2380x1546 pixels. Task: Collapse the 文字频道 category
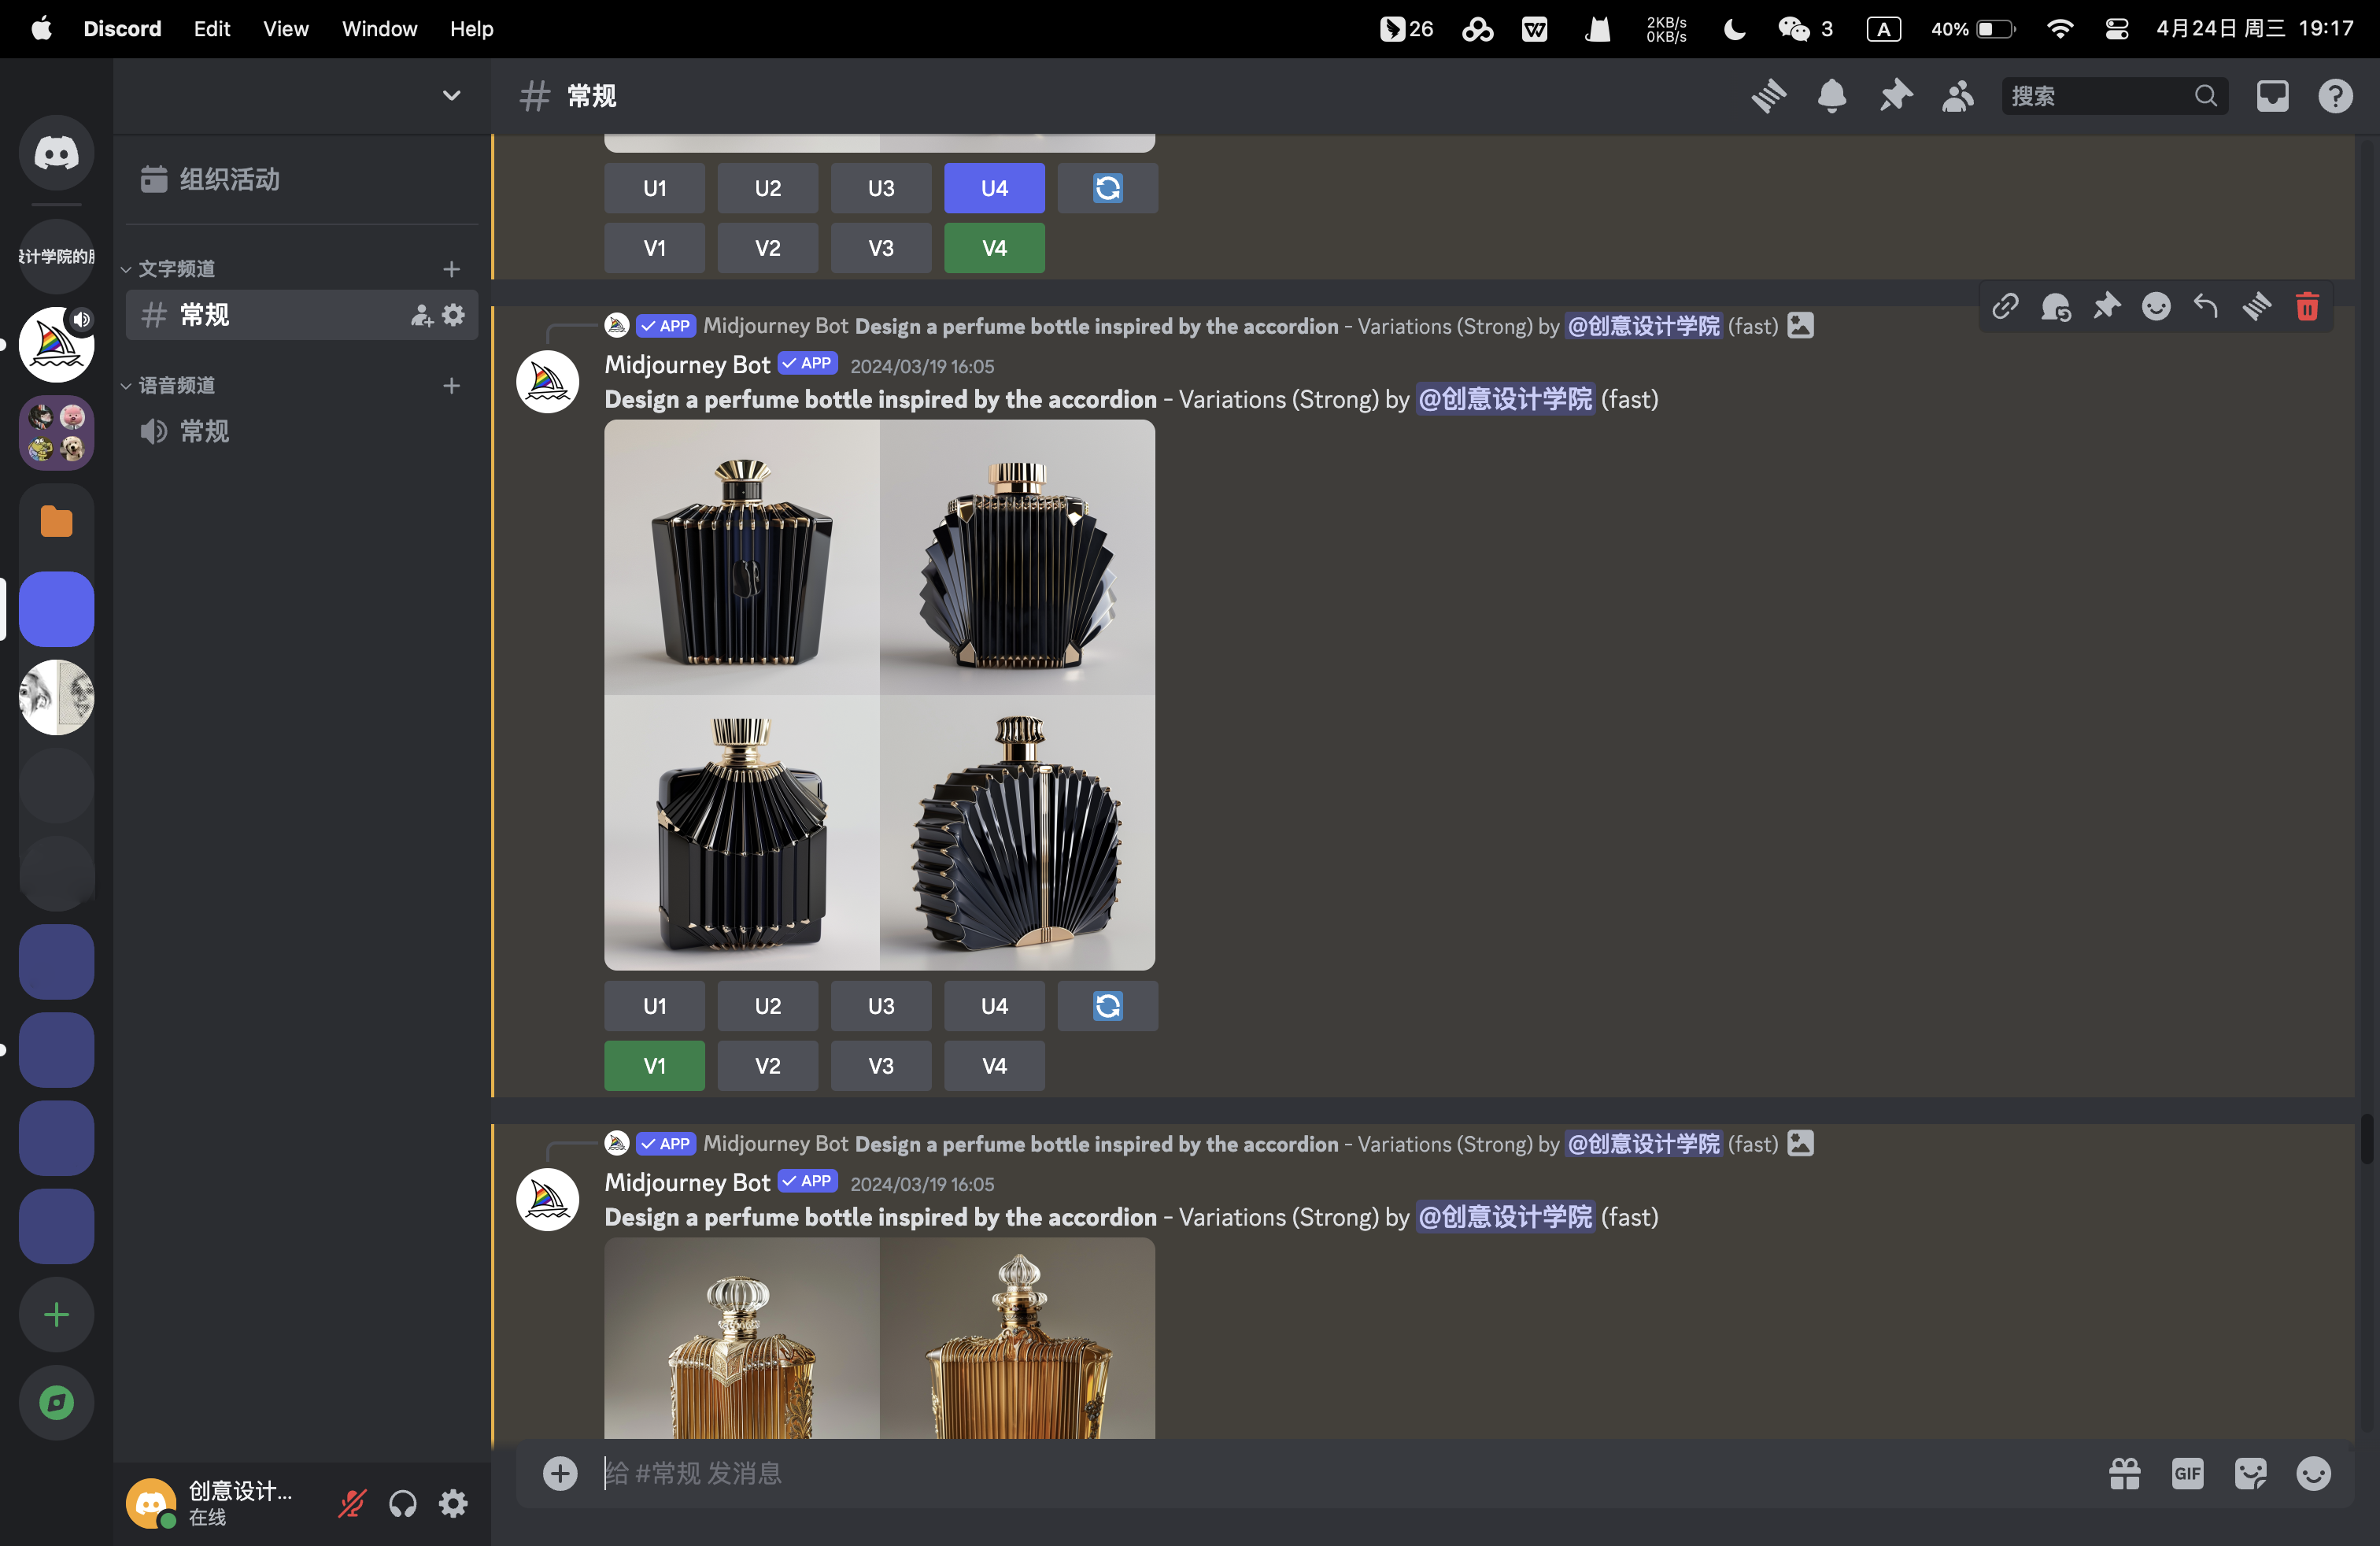pyautogui.click(x=175, y=269)
